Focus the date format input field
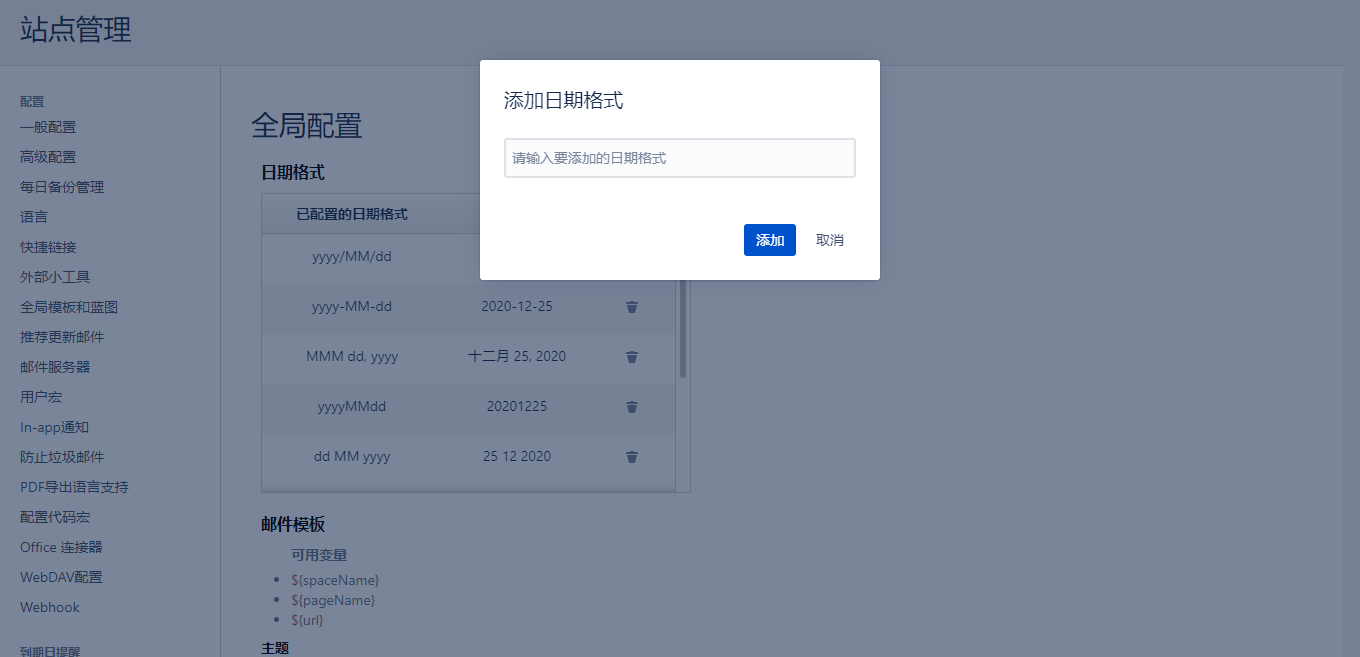Screen dimensions: 1360x657 [x=679, y=158]
